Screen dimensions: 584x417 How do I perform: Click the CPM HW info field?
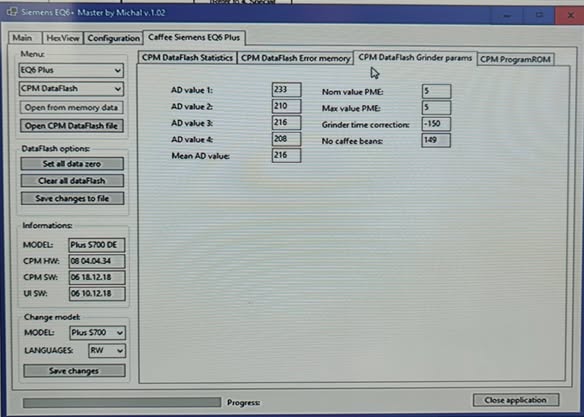click(x=97, y=261)
